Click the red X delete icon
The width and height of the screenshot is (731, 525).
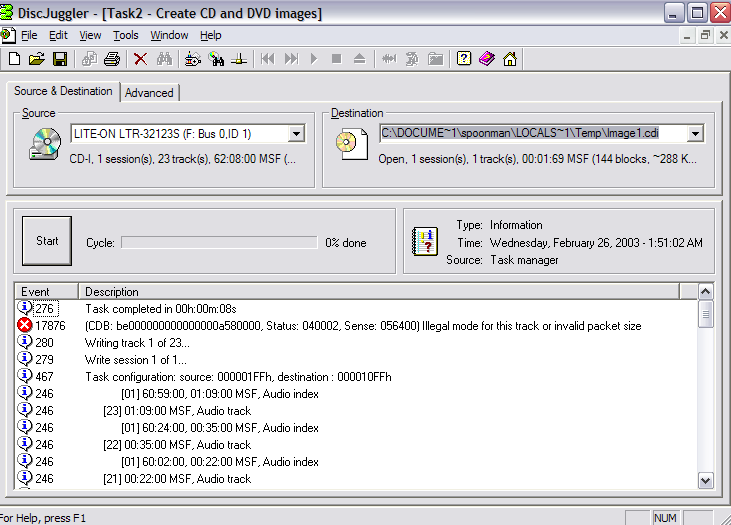point(141,59)
